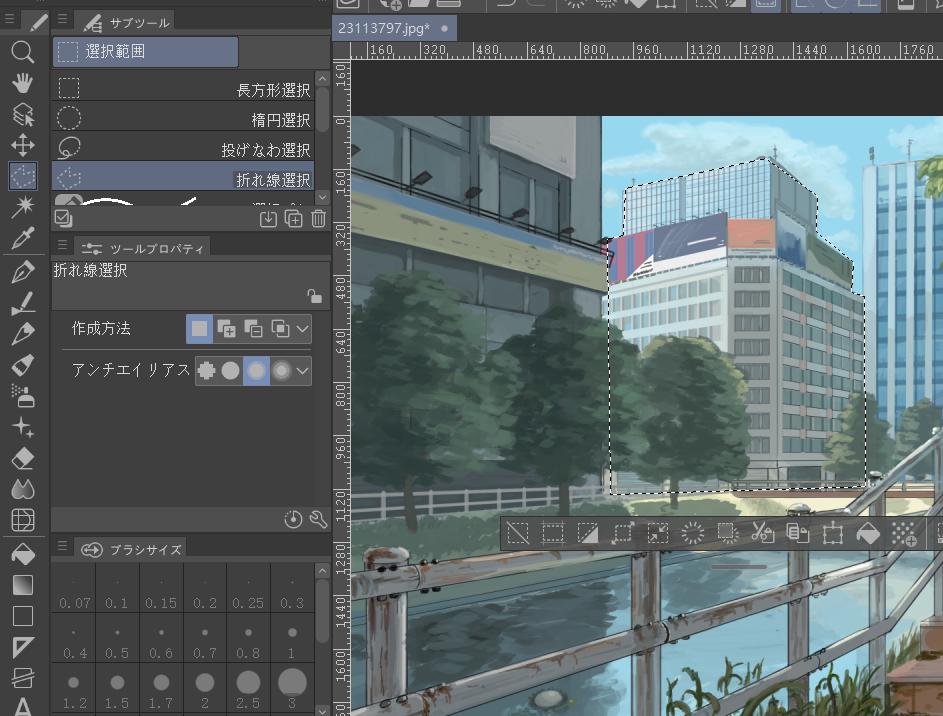Open the Tool palette menu
943x716 pixels.
click(x=10, y=19)
